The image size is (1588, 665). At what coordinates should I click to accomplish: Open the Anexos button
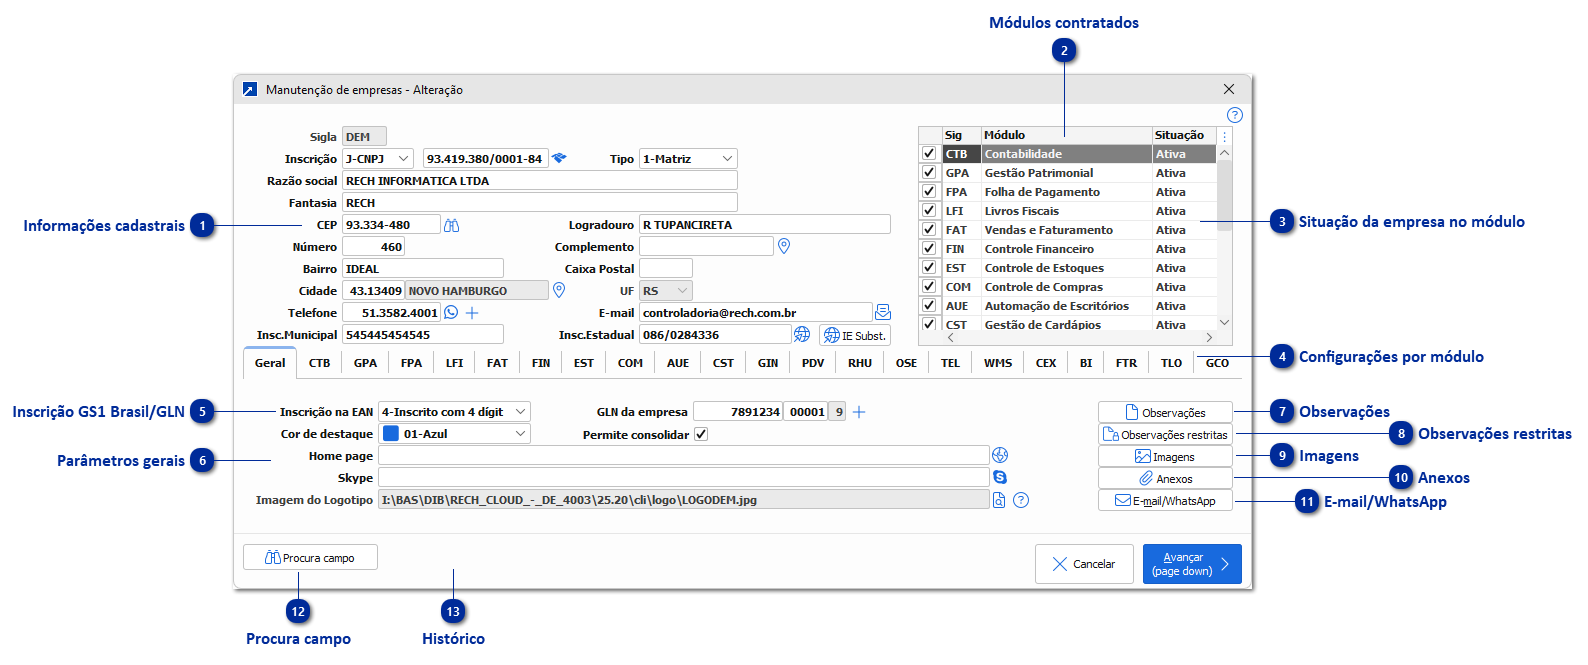(1165, 478)
